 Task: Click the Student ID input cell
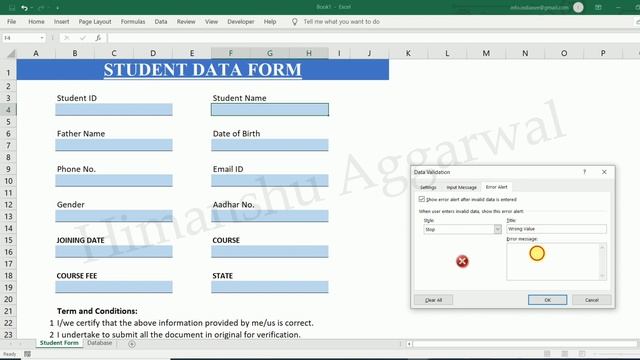(x=114, y=109)
